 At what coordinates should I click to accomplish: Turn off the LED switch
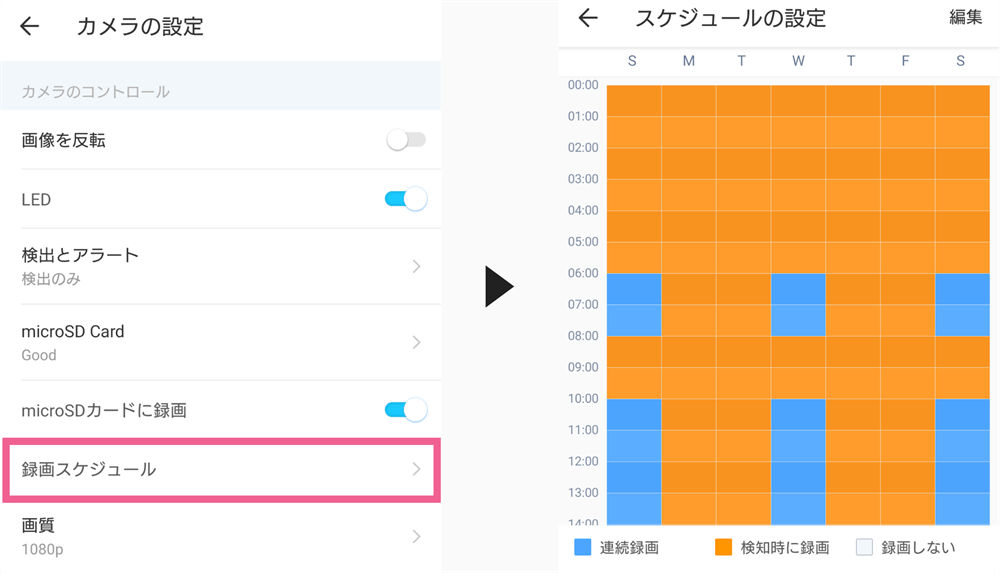tap(406, 199)
